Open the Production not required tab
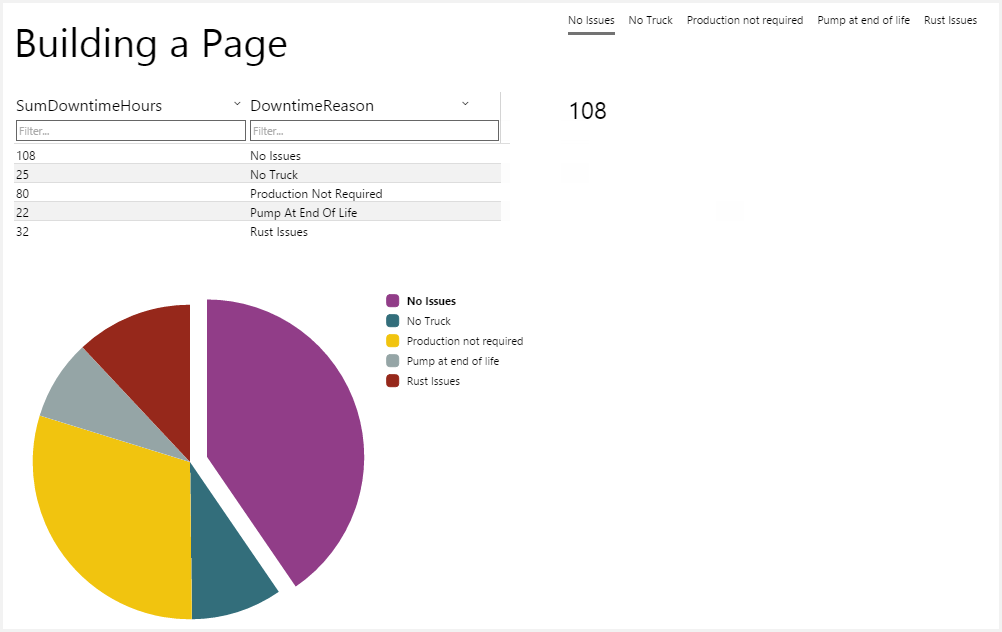 (x=744, y=20)
